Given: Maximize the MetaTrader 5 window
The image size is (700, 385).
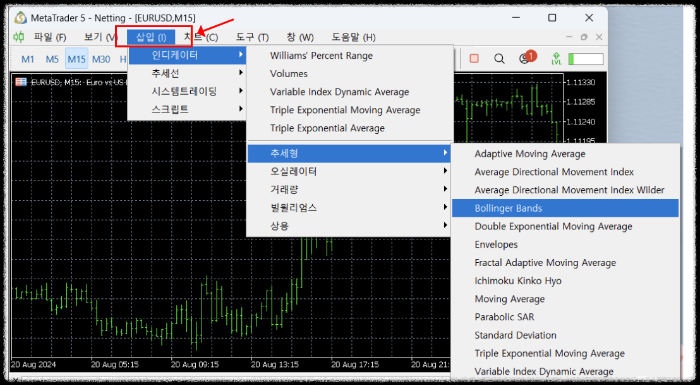Looking at the screenshot, I should click(552, 18).
